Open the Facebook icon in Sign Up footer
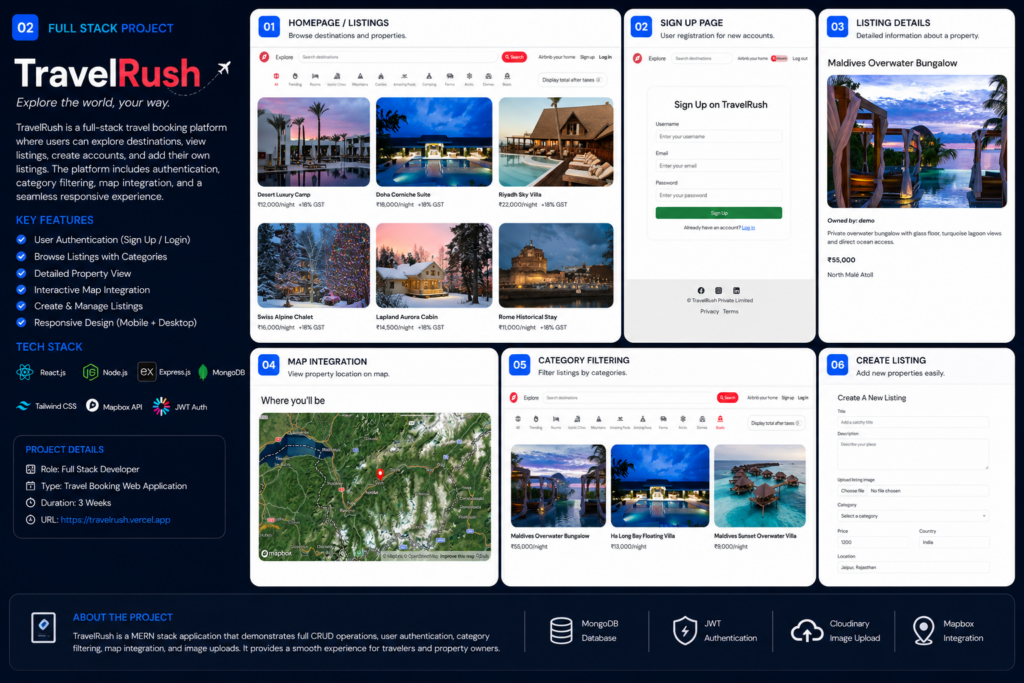 pyautogui.click(x=701, y=291)
